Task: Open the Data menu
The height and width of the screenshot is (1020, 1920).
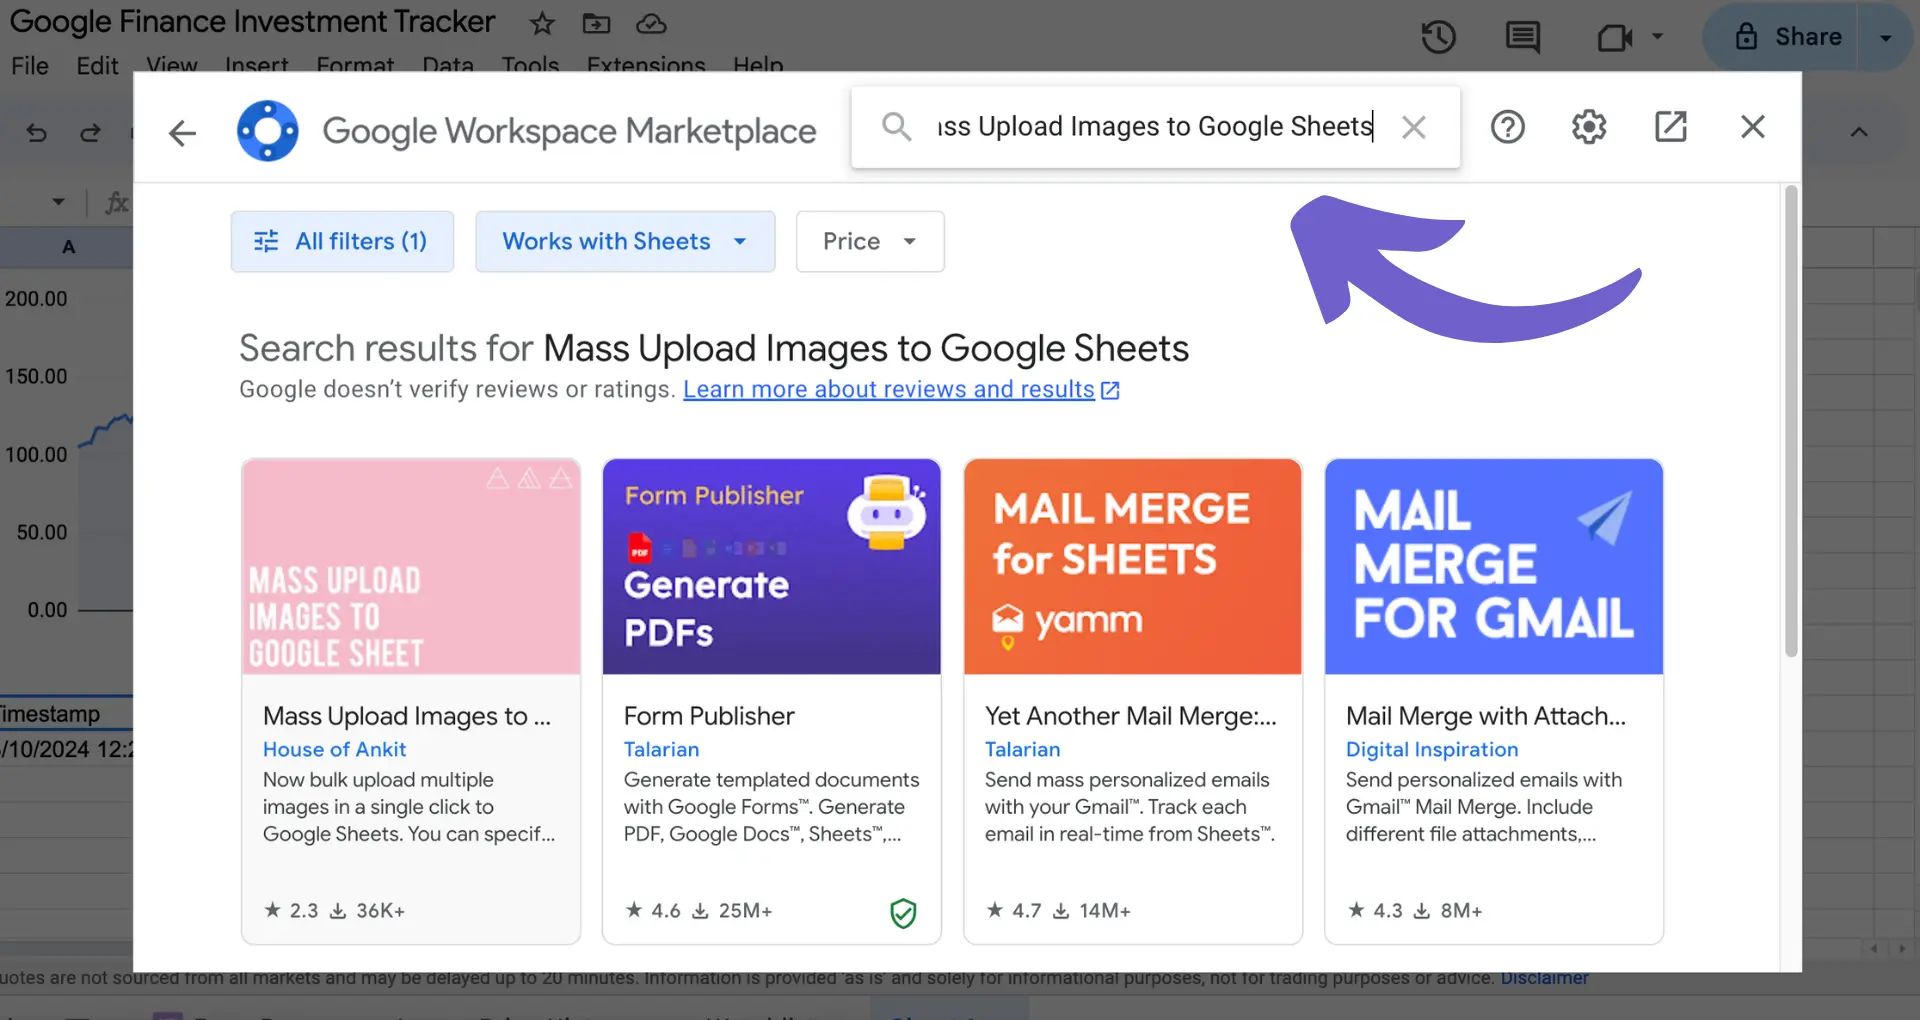Action: (x=448, y=66)
